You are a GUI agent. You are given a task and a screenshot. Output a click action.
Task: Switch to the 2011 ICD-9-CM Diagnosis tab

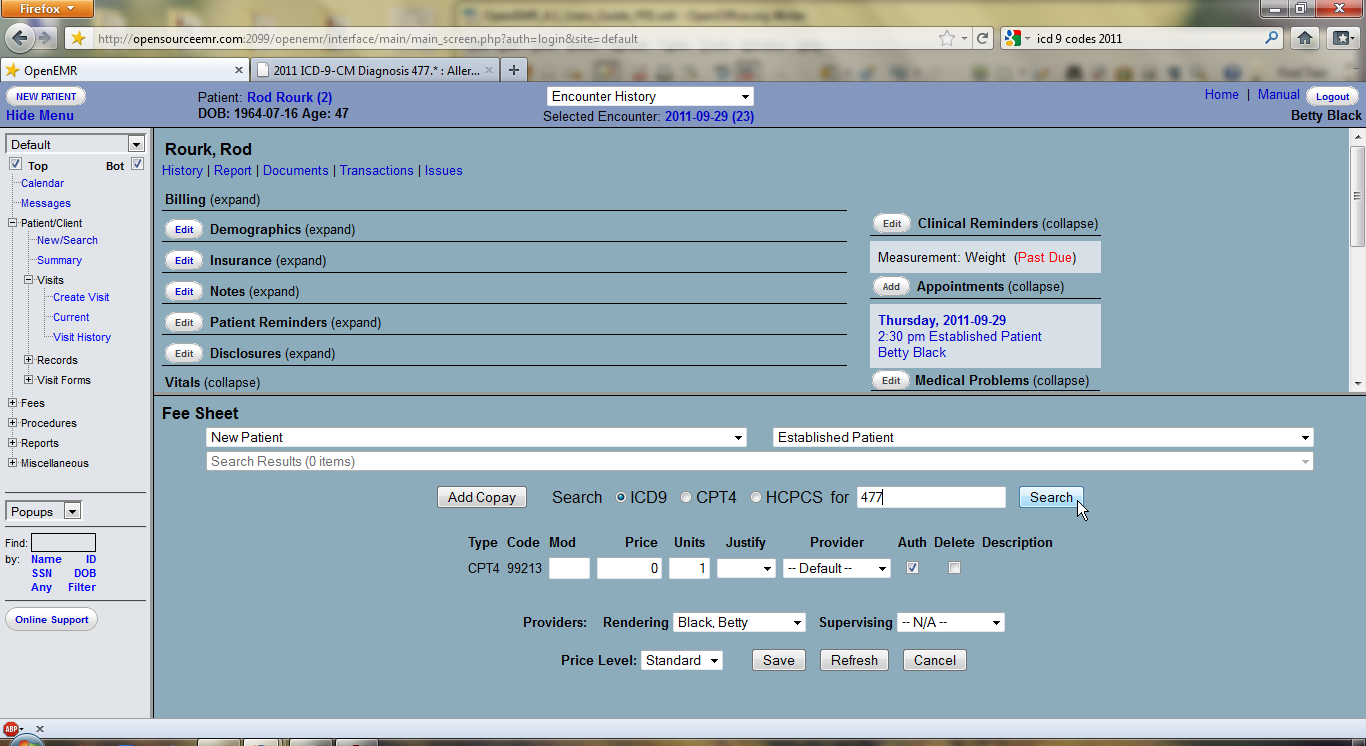(x=375, y=70)
